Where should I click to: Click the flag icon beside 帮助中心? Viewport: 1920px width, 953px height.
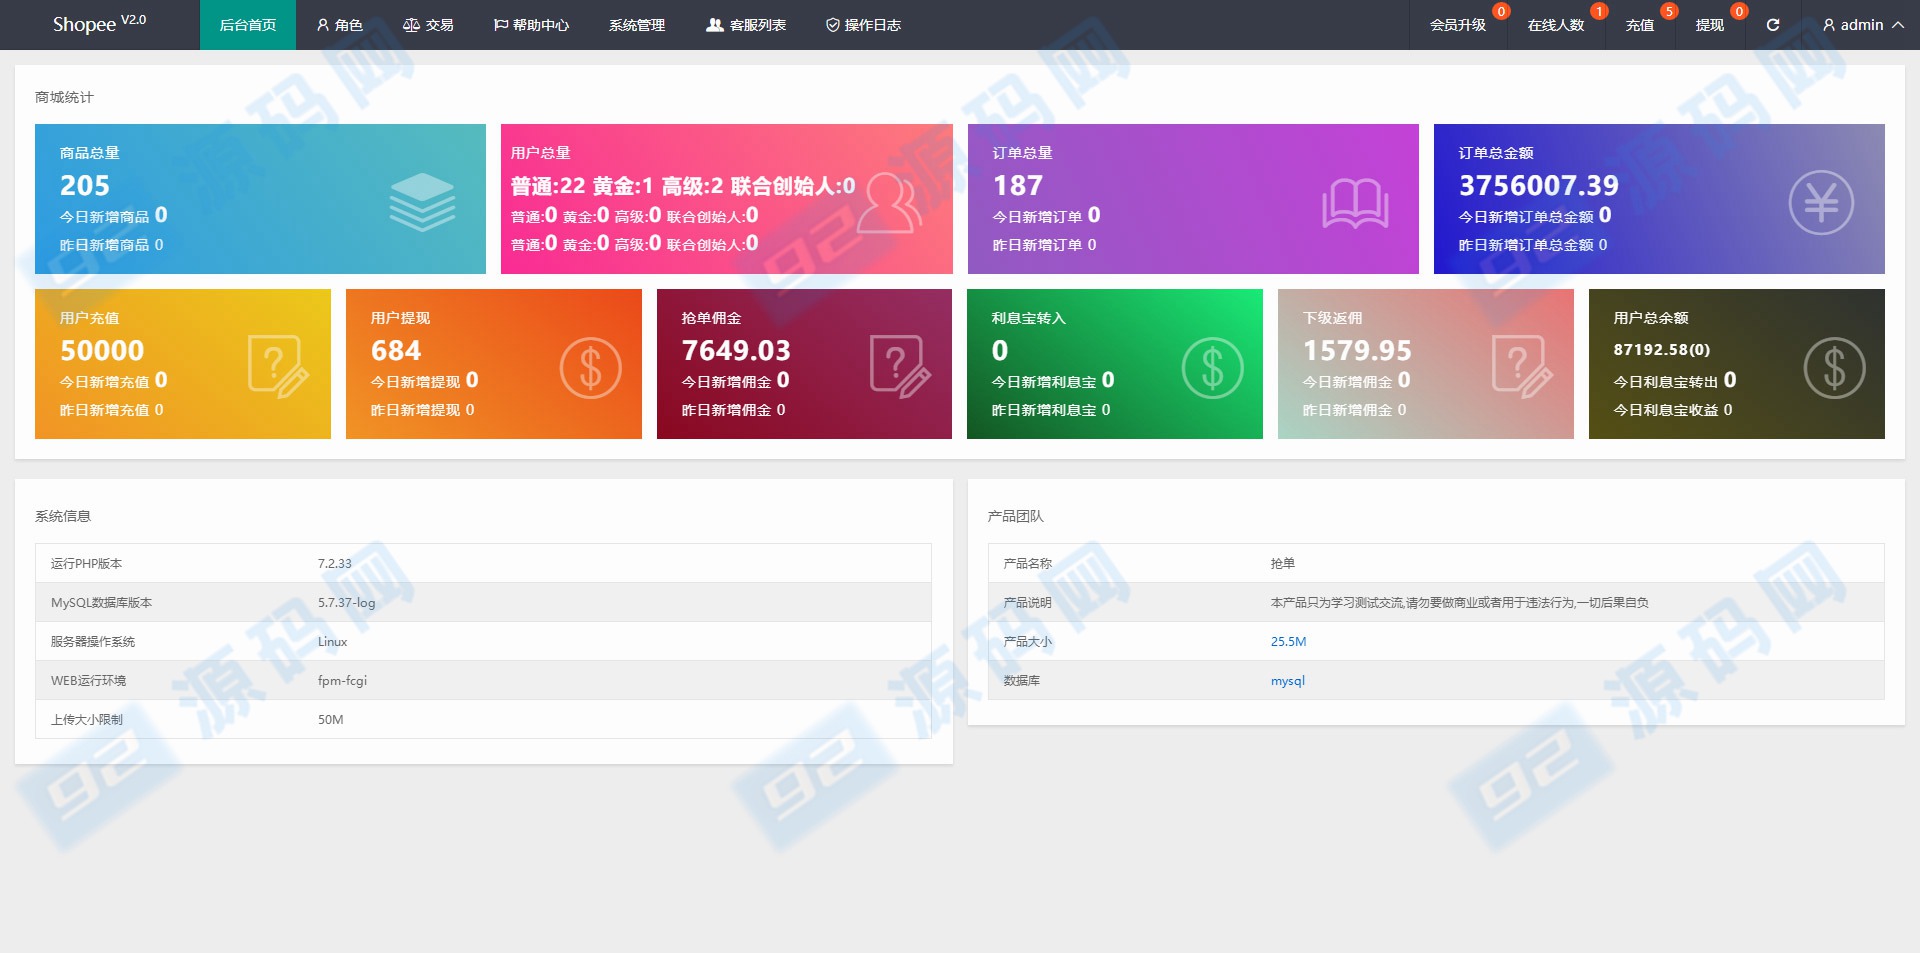[x=501, y=25]
